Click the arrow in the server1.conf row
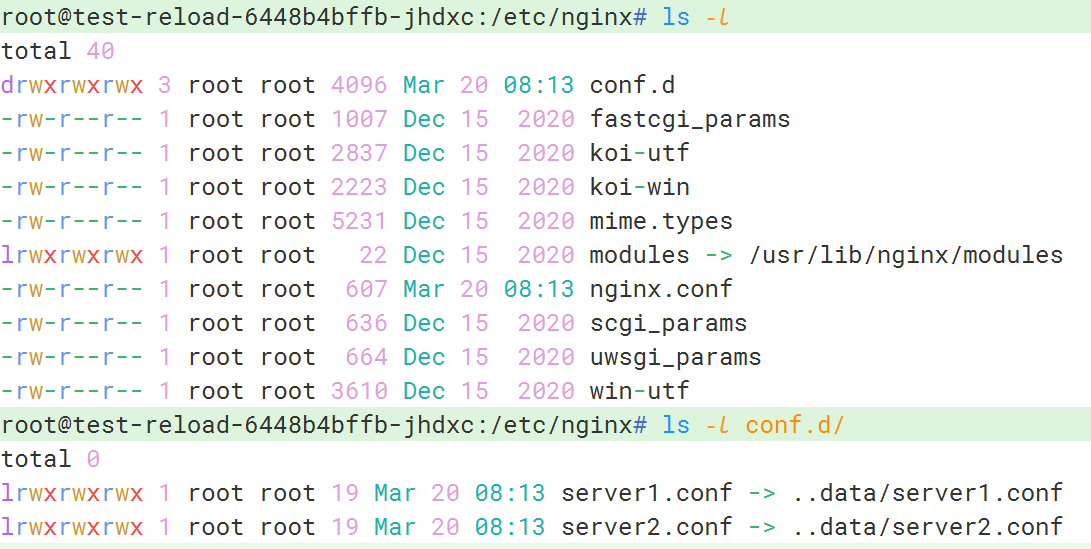1091x549 pixels. click(x=762, y=493)
